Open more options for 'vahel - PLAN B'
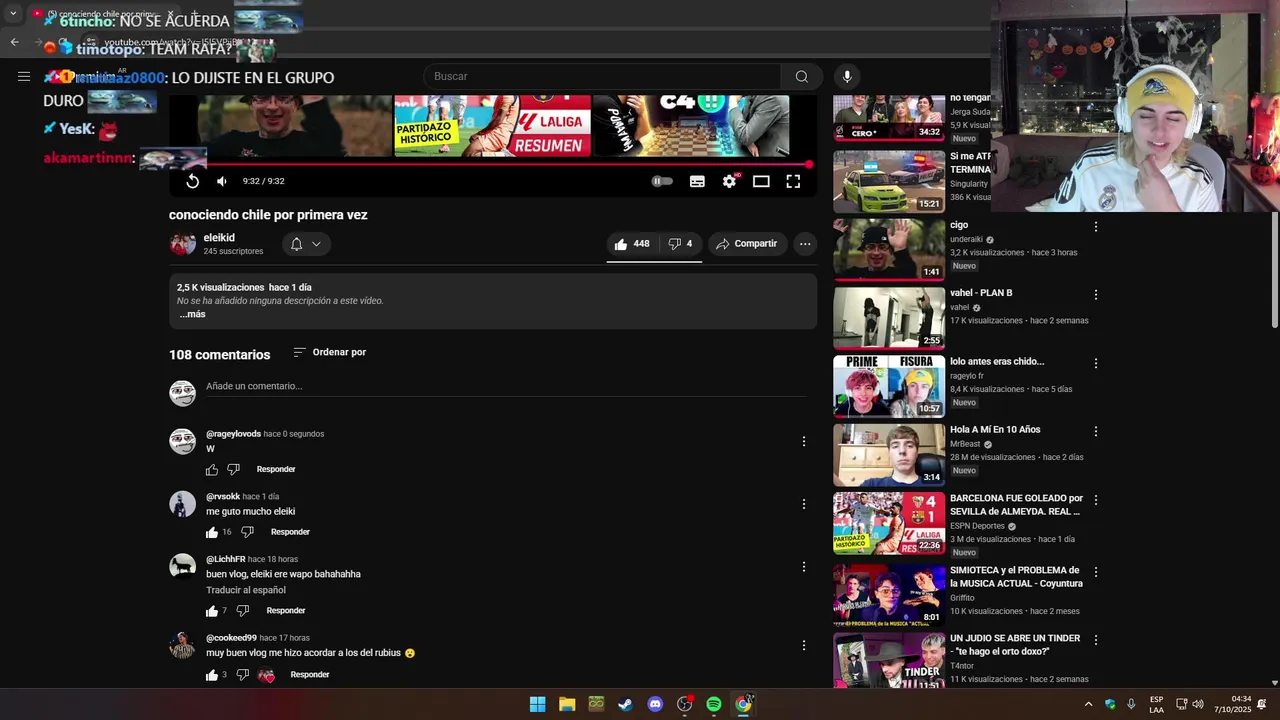This screenshot has height=720, width=1280. tap(1096, 295)
